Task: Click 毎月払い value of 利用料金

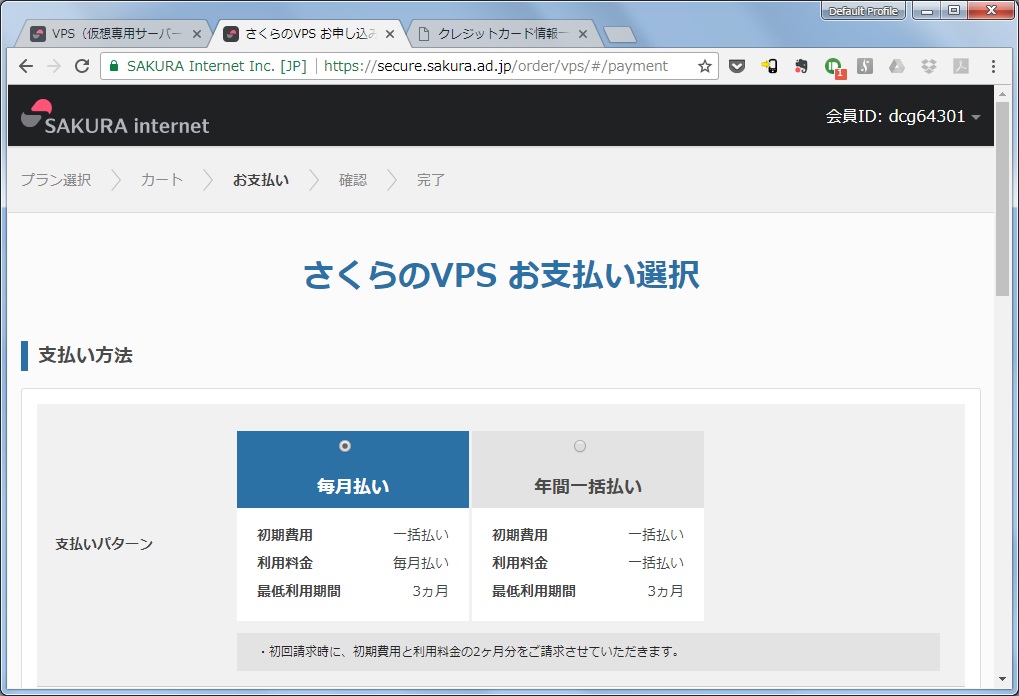Action: coord(420,563)
